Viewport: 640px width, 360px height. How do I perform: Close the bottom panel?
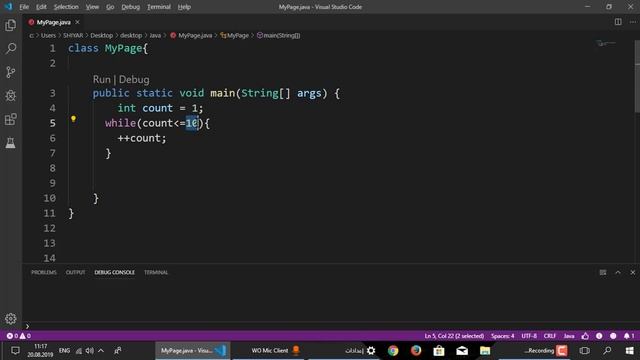(x=633, y=272)
